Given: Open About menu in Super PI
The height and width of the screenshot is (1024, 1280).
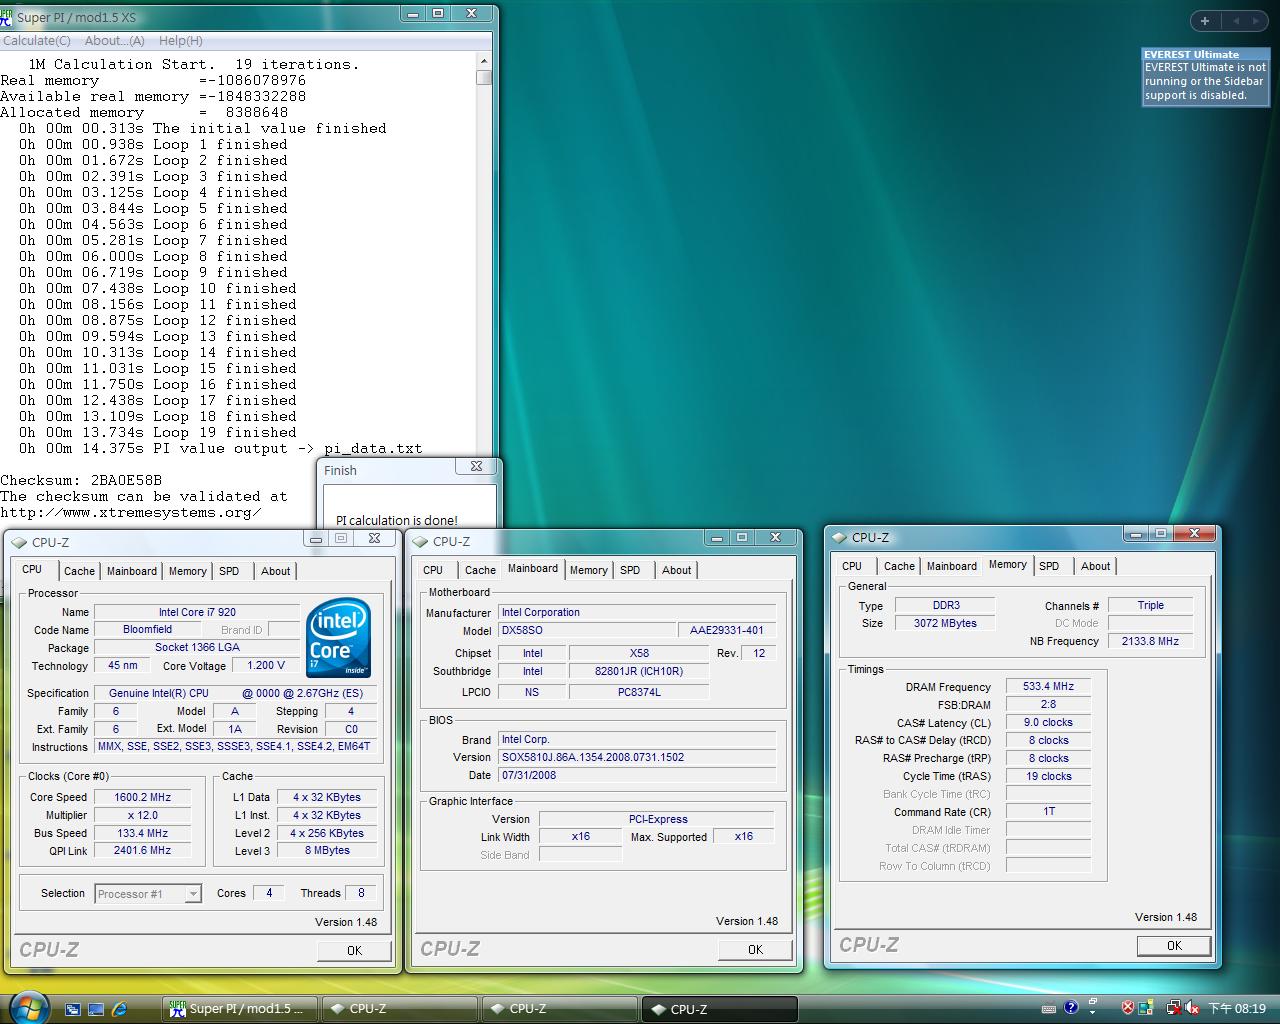Looking at the screenshot, I should click(x=114, y=41).
